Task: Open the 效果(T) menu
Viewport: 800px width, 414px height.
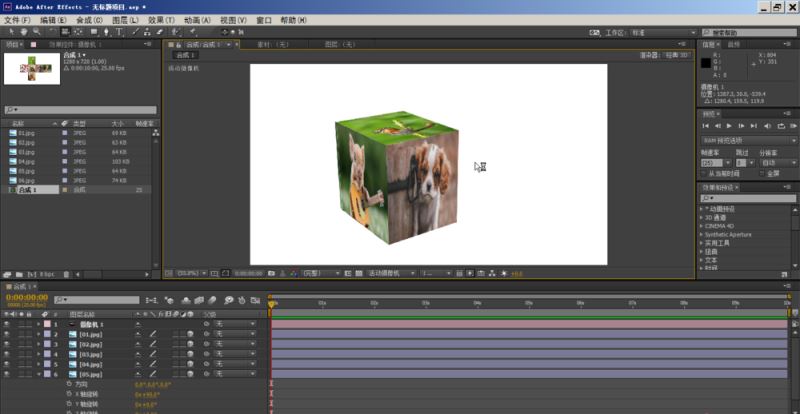Action: [161, 20]
